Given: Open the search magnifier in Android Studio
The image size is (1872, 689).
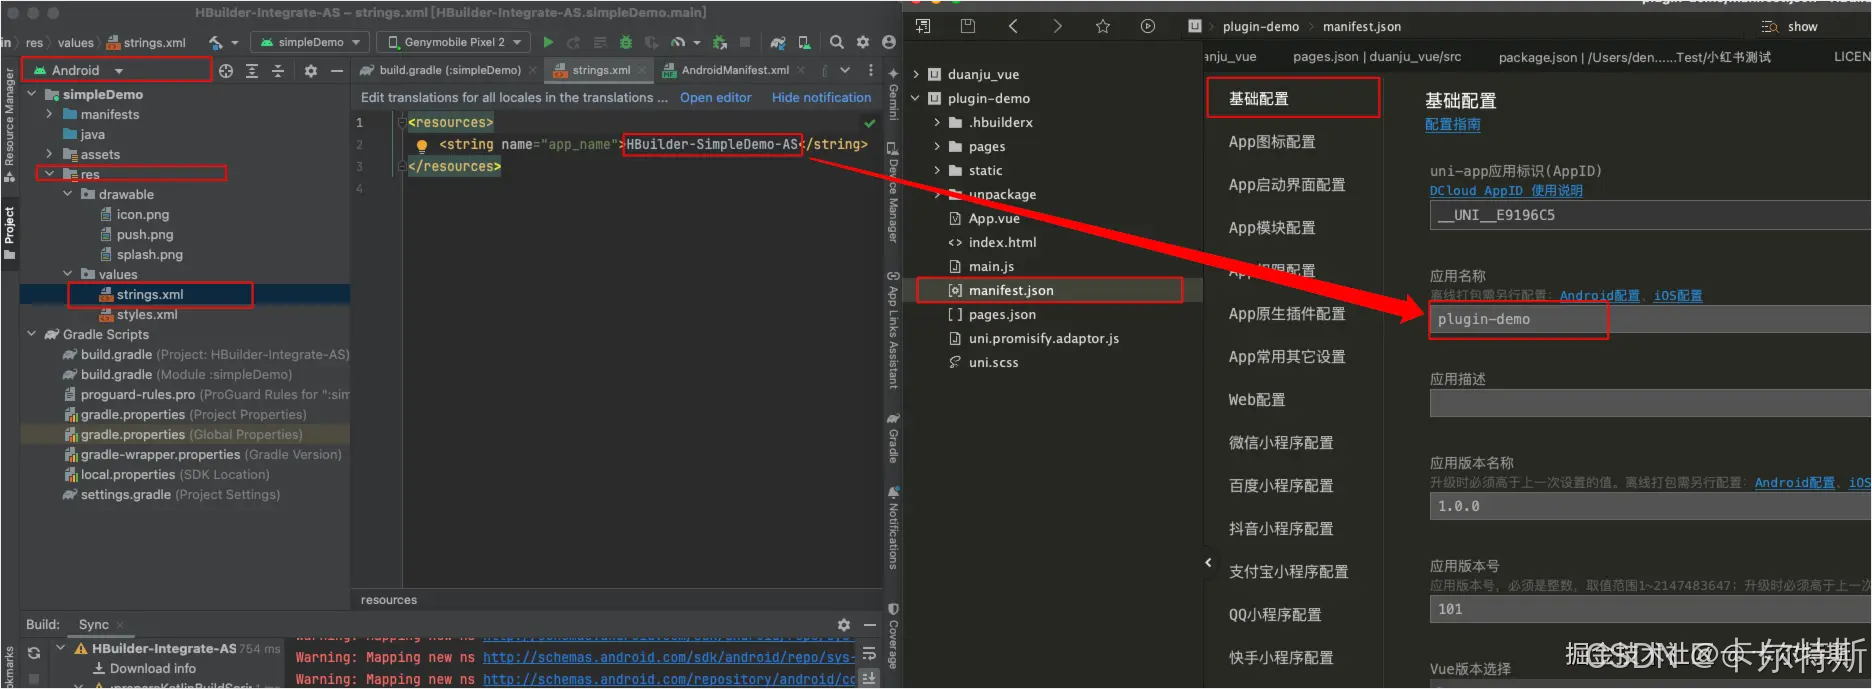Looking at the screenshot, I should (837, 42).
